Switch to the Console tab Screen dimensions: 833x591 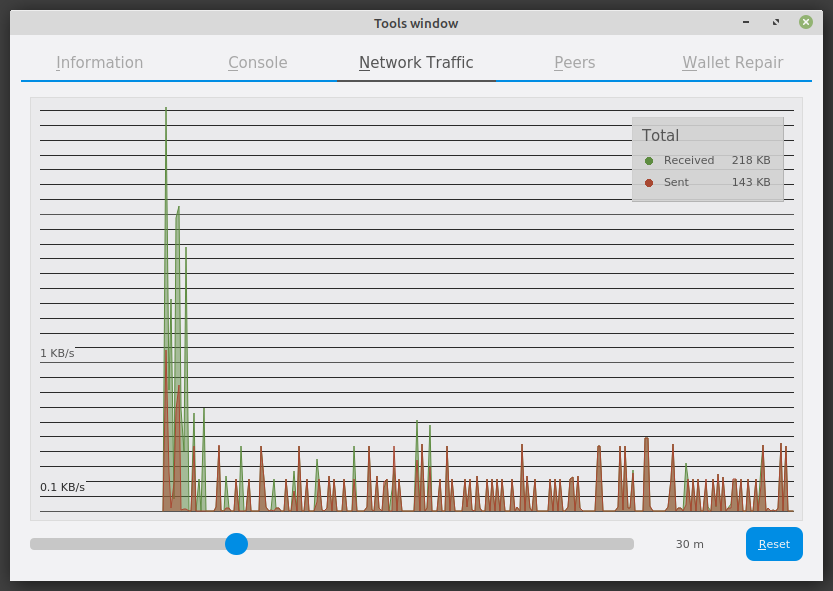tap(257, 63)
